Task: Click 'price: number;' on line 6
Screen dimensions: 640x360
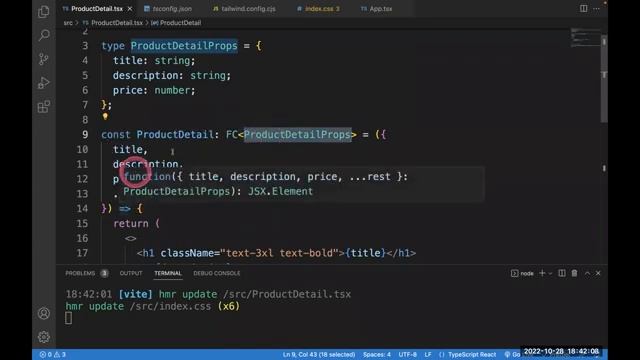Action: [x=154, y=90]
